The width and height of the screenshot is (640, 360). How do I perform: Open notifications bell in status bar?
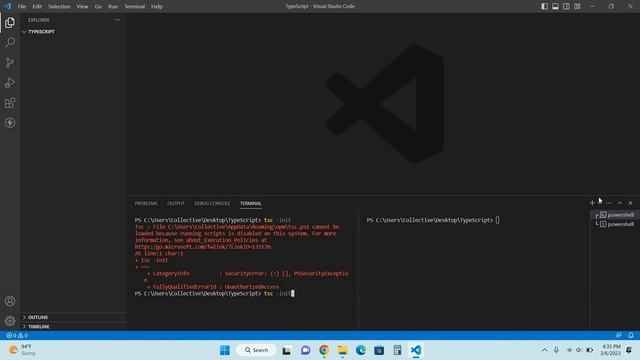pyautogui.click(x=631, y=335)
